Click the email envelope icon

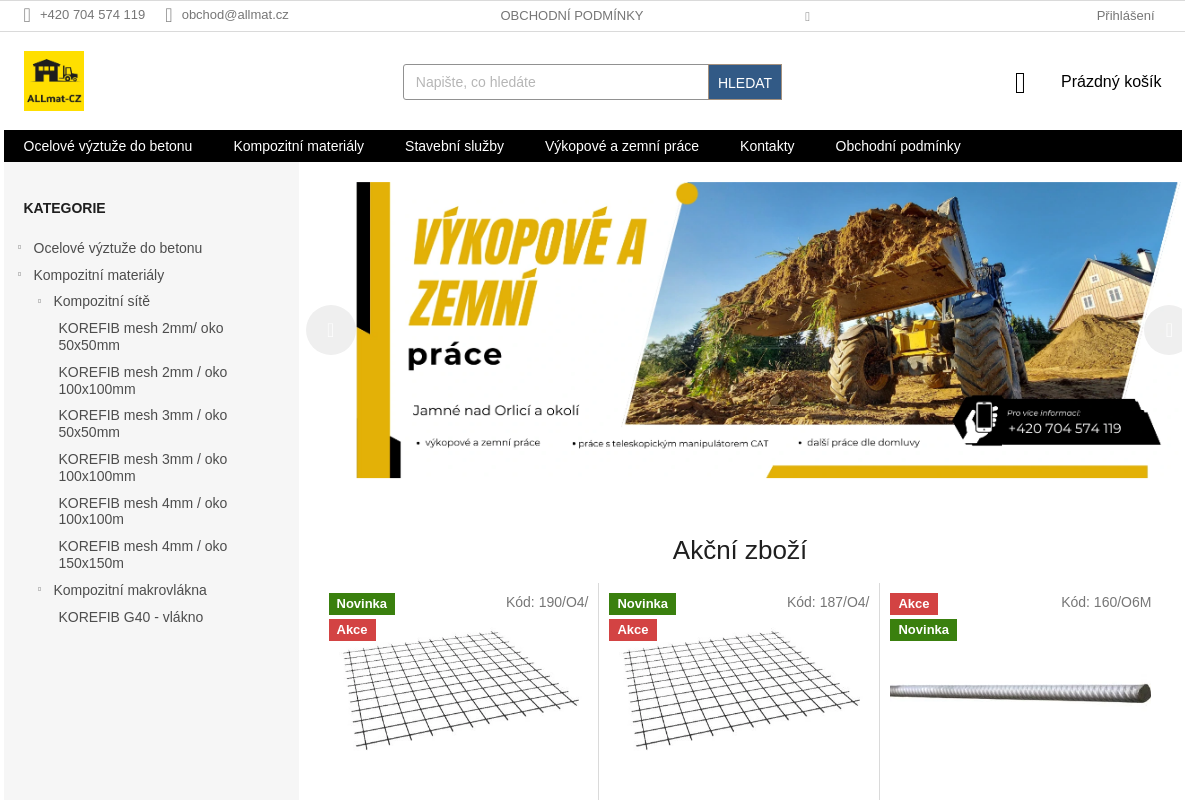point(169,15)
